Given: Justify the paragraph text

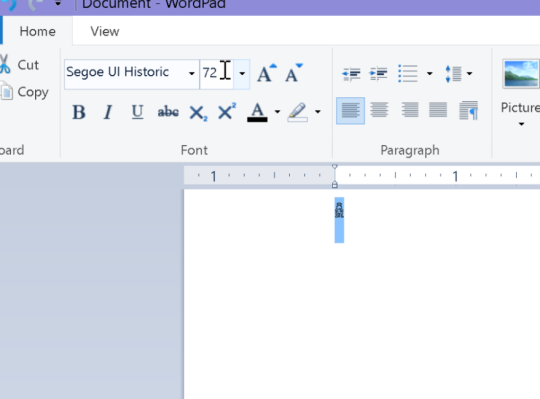Looking at the screenshot, I should coord(438,110).
